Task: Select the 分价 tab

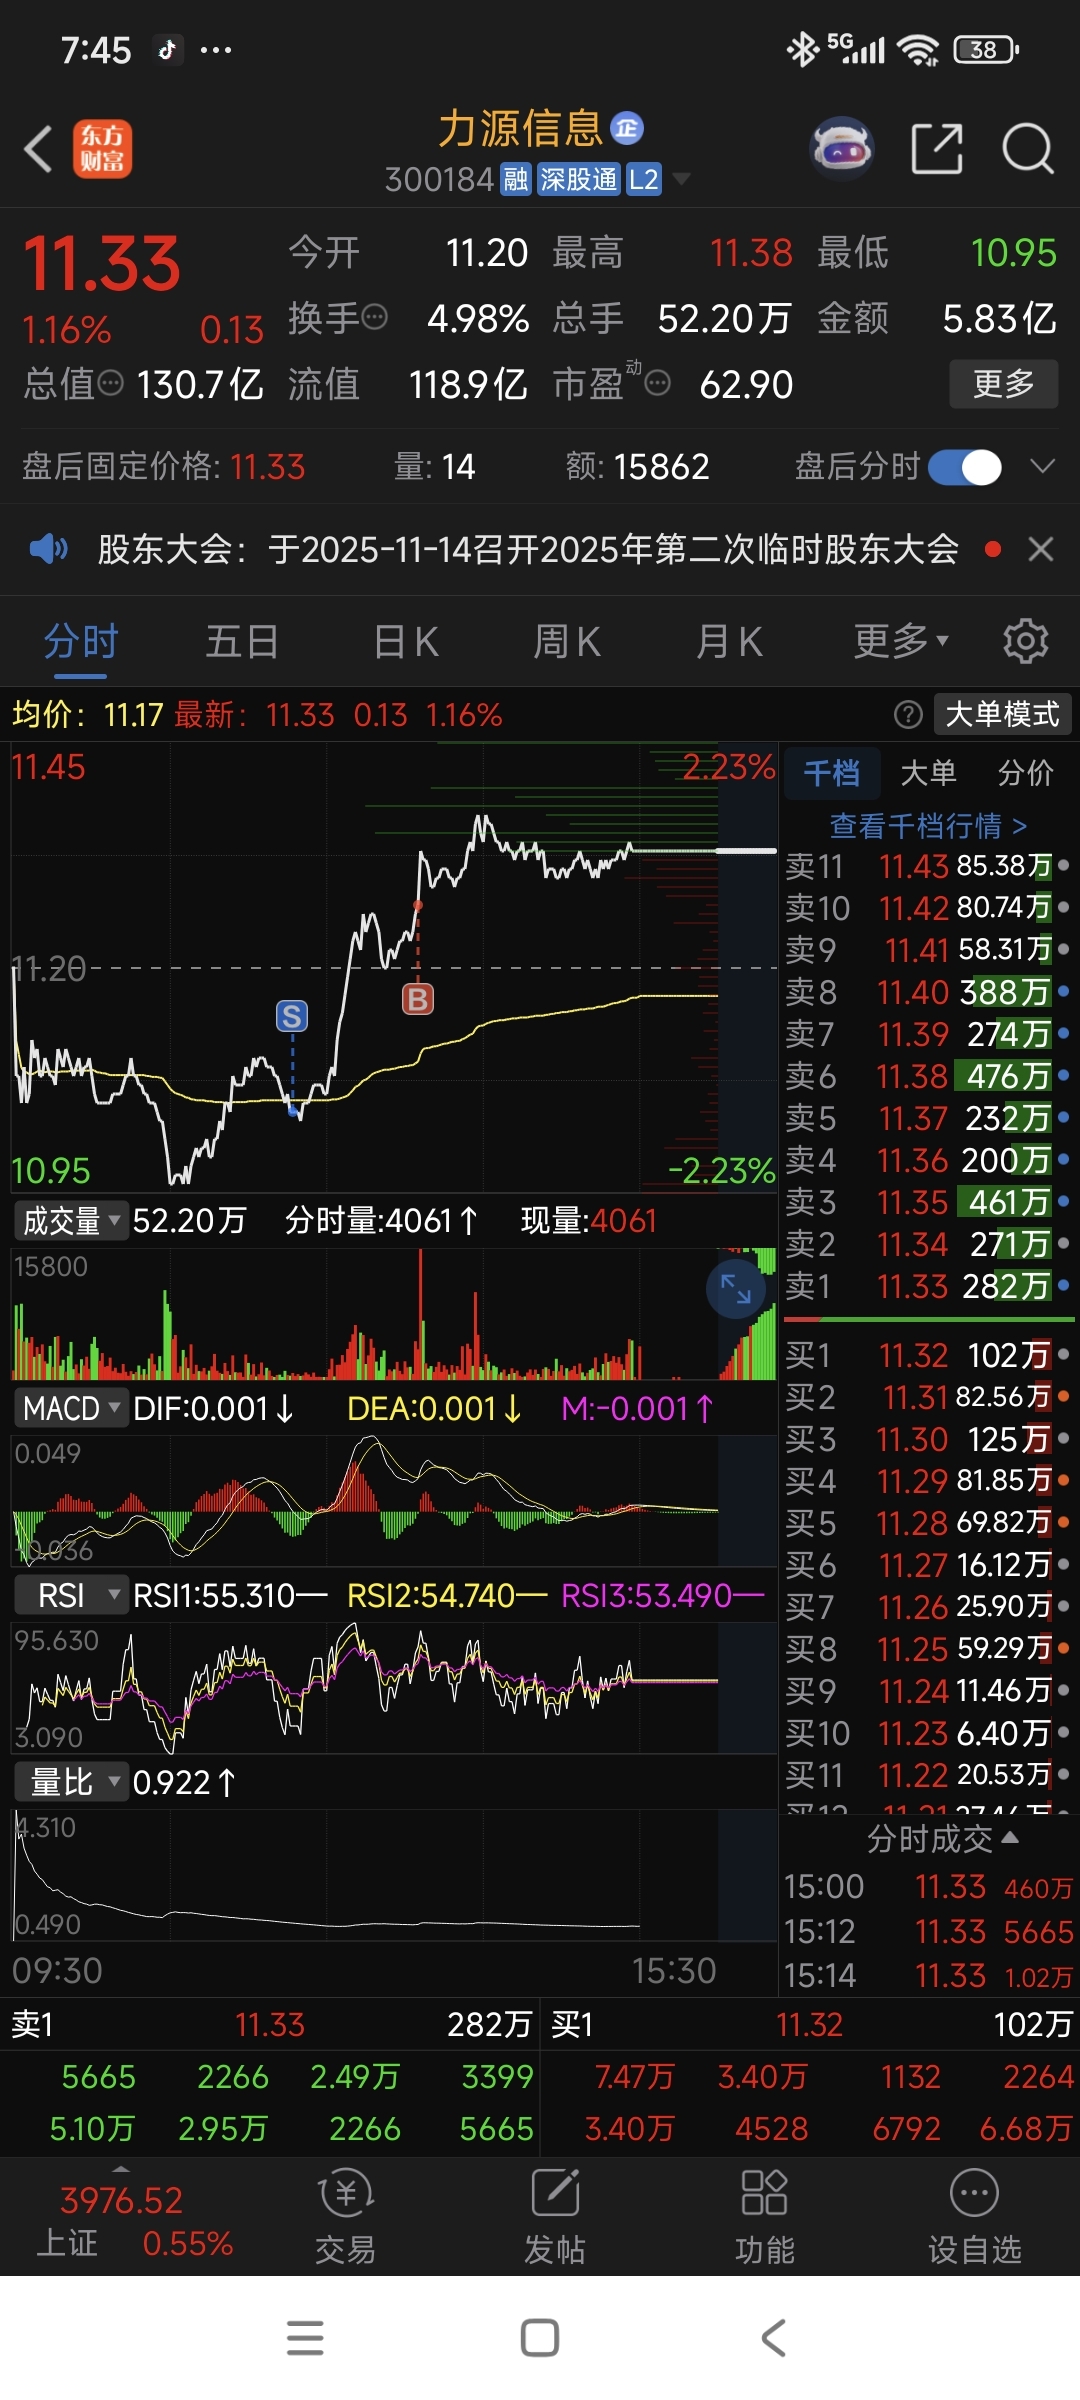Action: click(x=1025, y=773)
